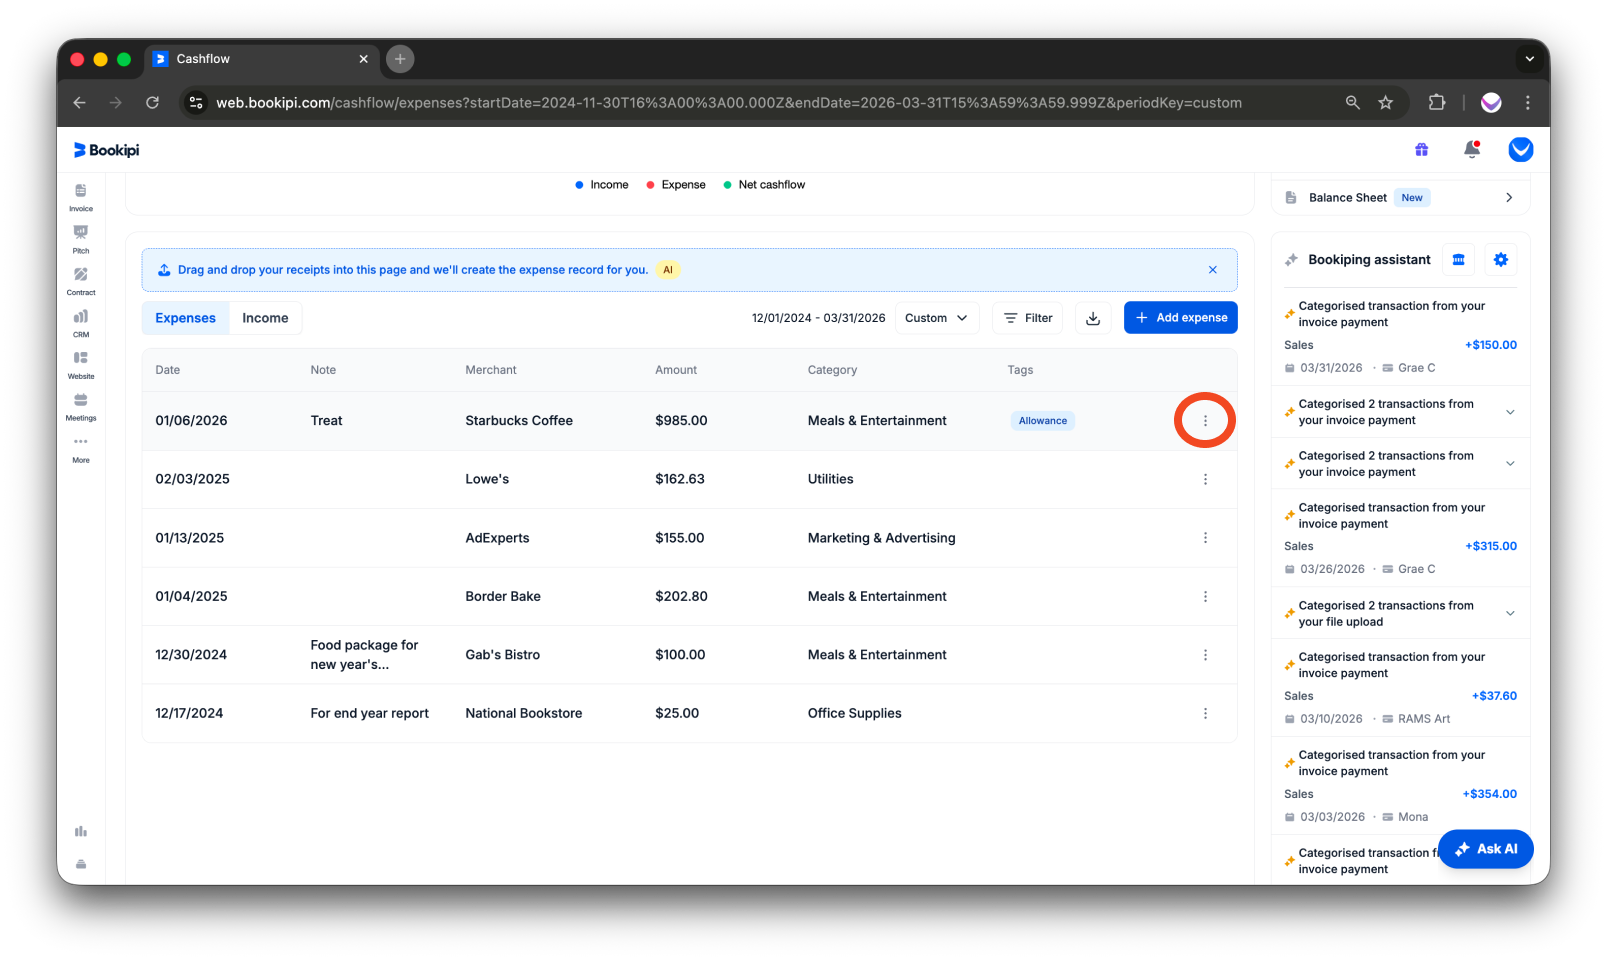
Task: Open the Custom date range dropdown
Action: pyautogui.click(x=936, y=317)
